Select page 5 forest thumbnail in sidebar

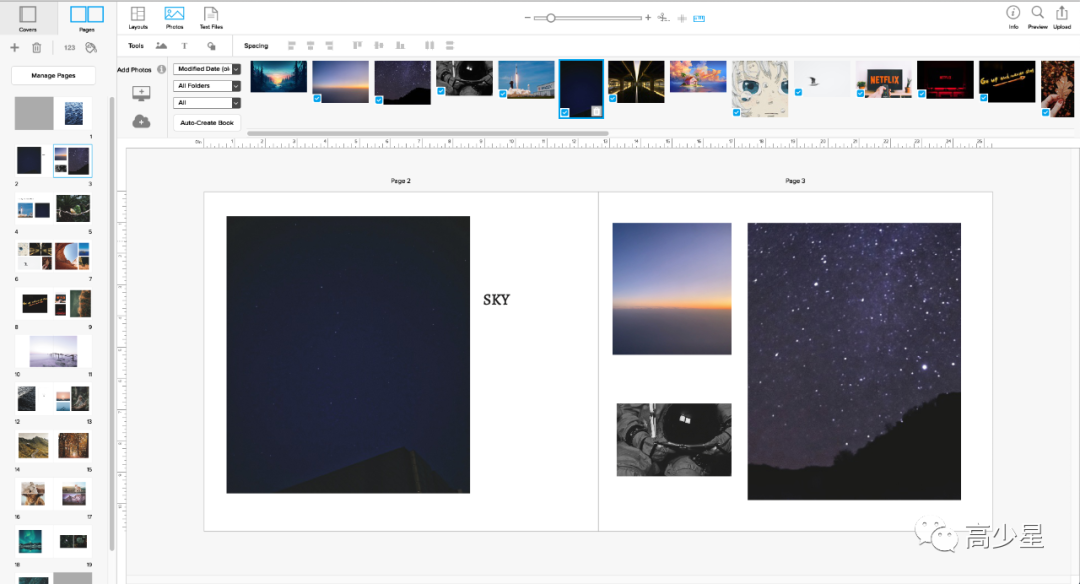pos(73,208)
